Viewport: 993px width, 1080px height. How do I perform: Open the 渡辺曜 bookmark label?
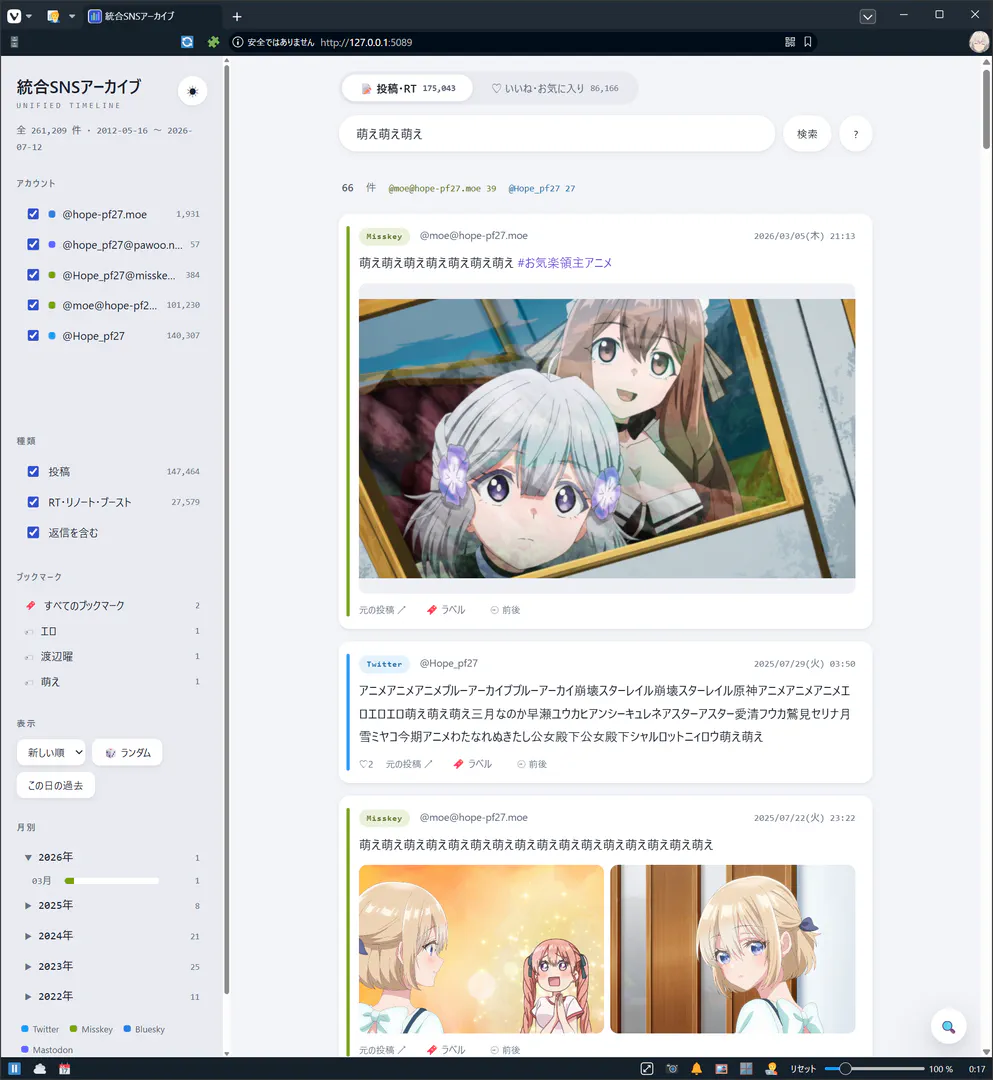112,656
